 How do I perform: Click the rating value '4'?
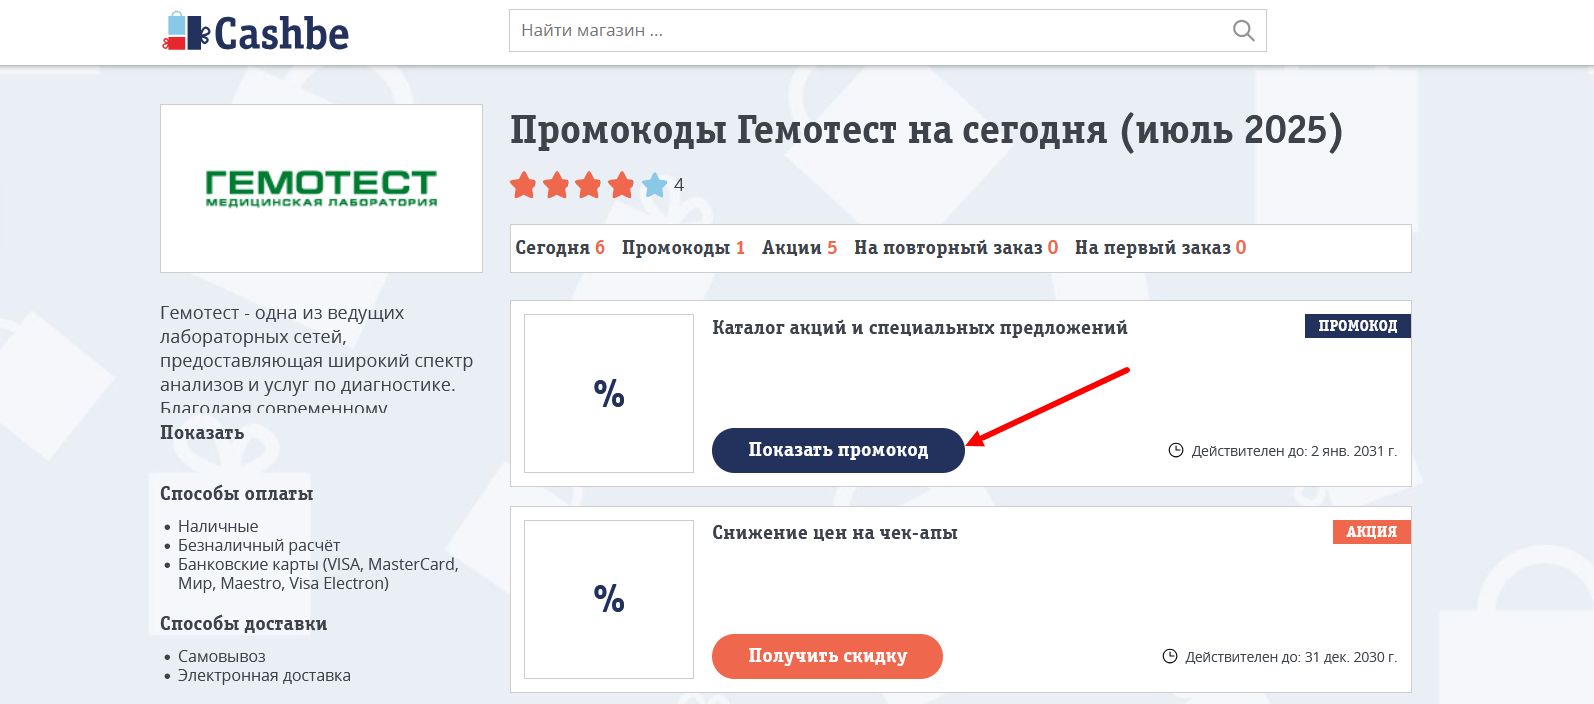(679, 185)
